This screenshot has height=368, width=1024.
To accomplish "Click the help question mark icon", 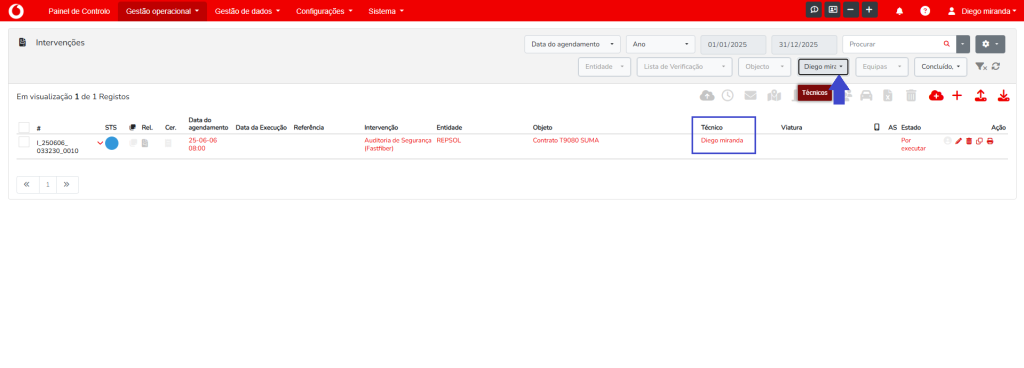I will click(x=925, y=11).
